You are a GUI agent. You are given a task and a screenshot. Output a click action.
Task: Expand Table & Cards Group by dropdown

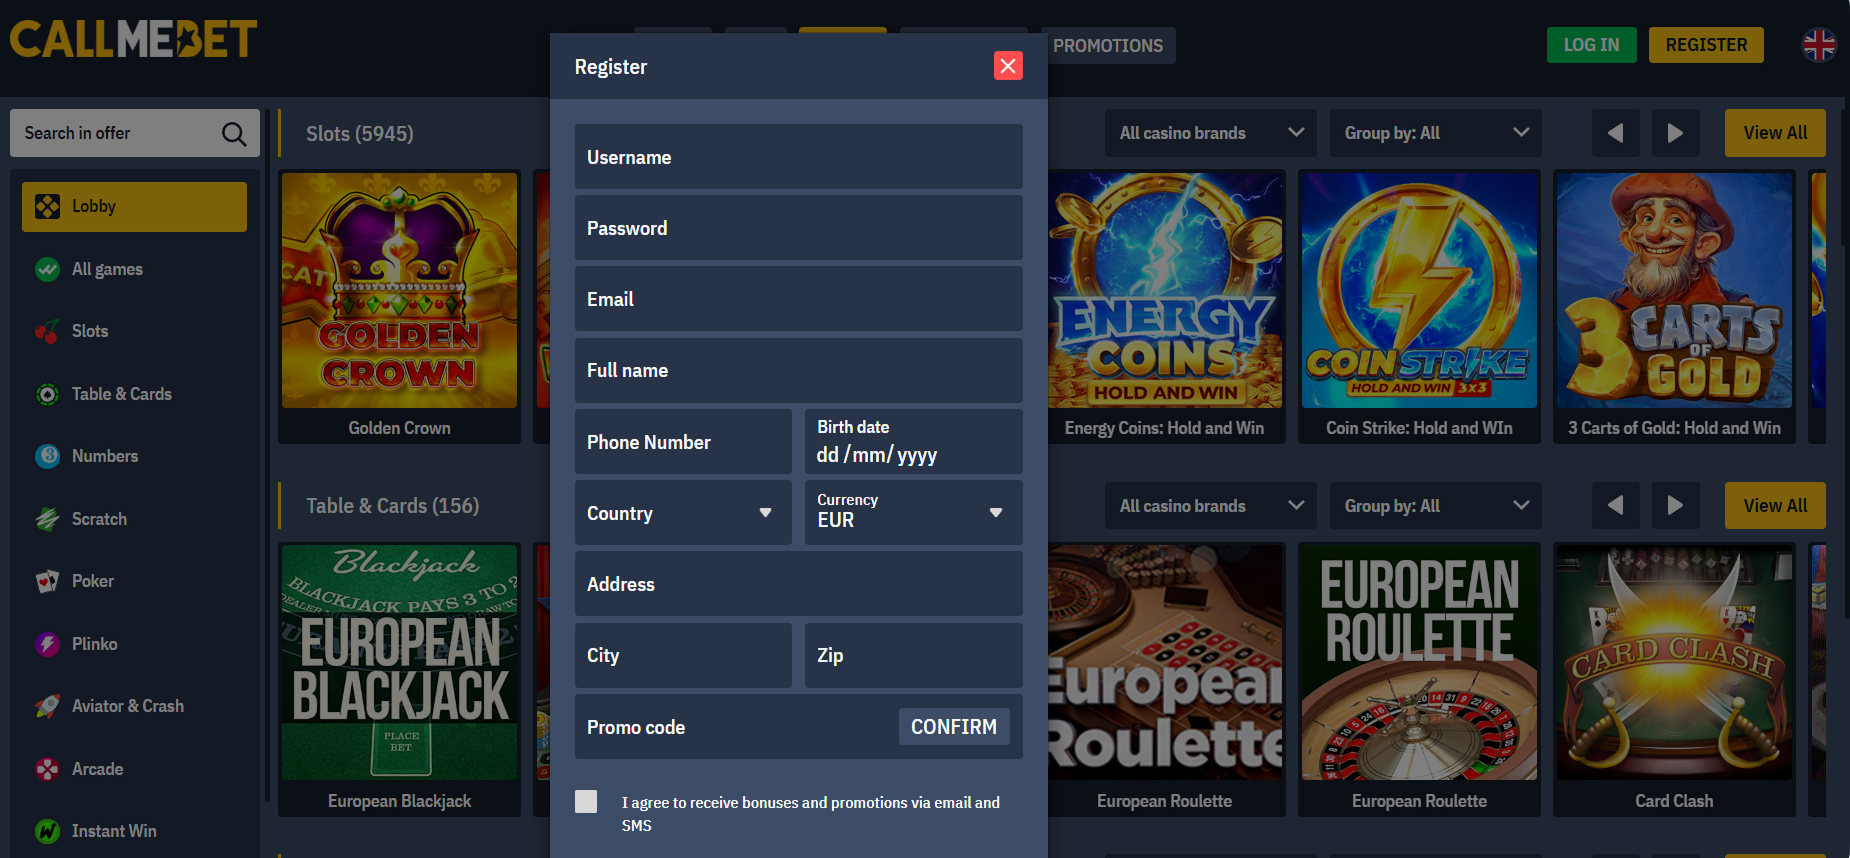(1435, 506)
